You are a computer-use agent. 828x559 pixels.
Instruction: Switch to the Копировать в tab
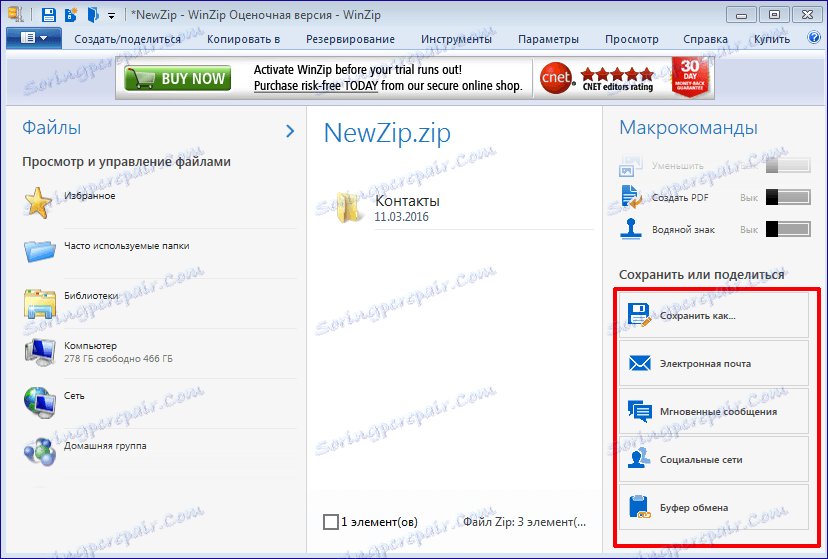click(243, 39)
